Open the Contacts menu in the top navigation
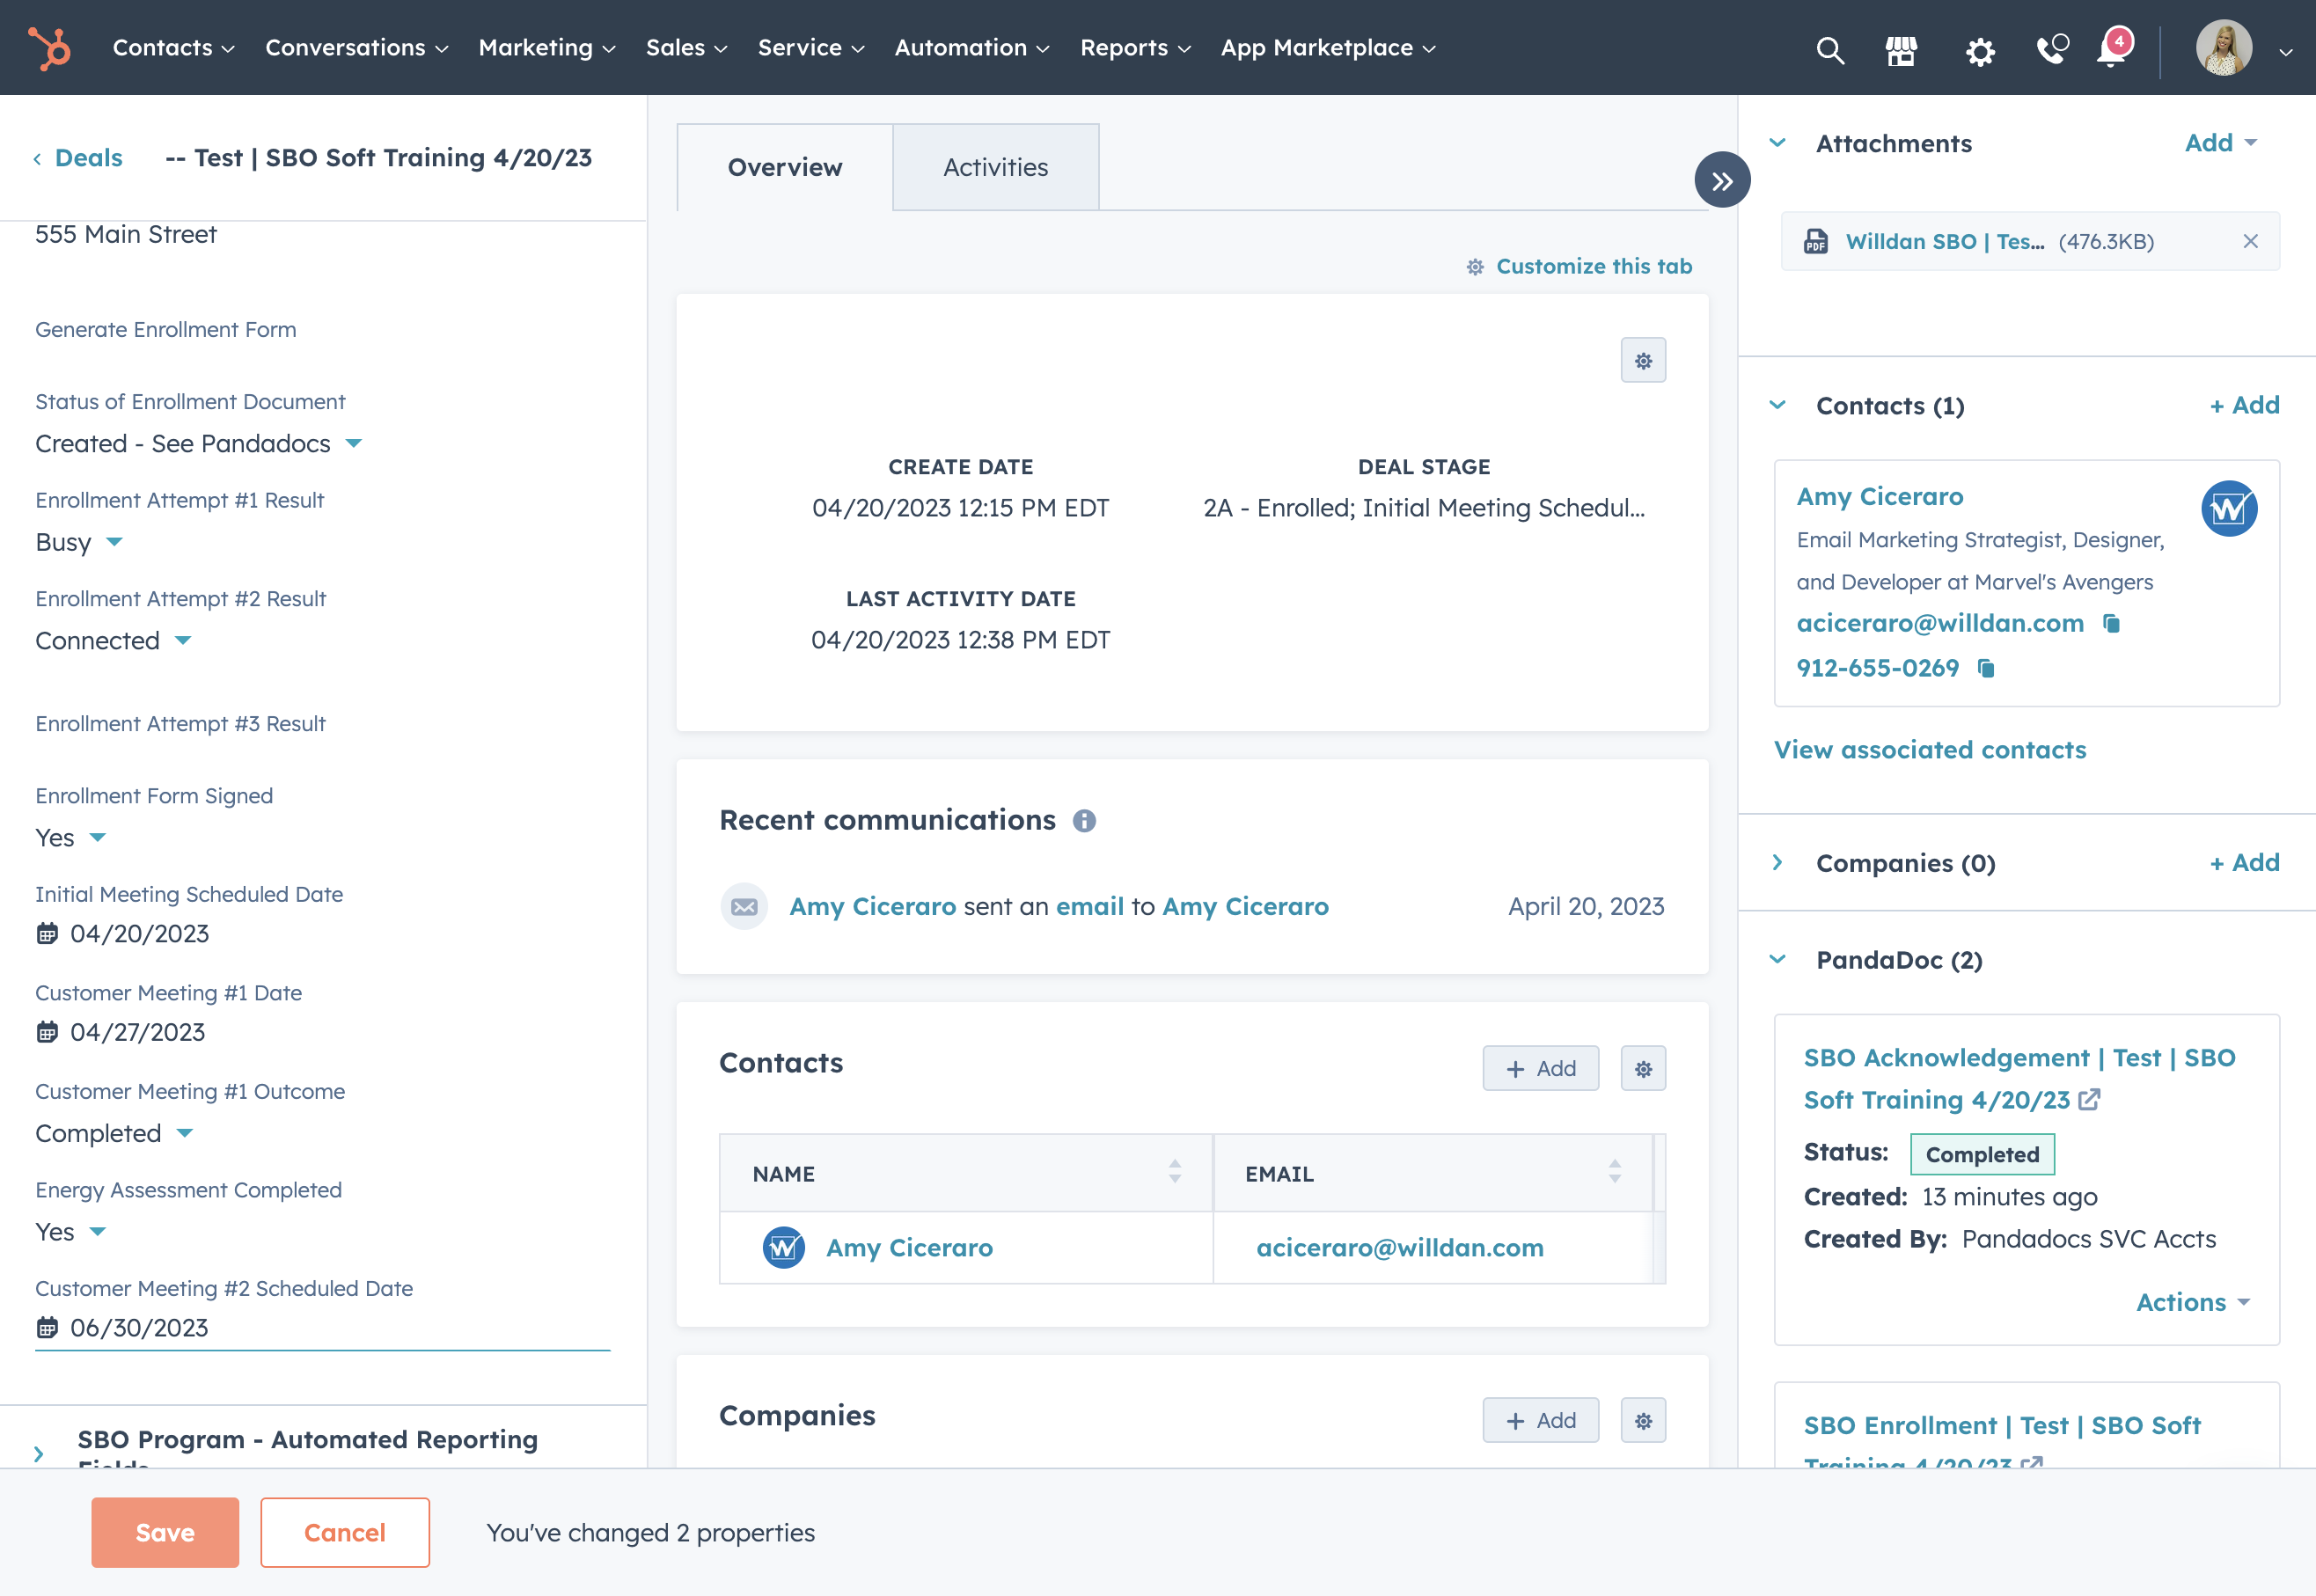Viewport: 2316px width, 1596px height. coord(174,48)
